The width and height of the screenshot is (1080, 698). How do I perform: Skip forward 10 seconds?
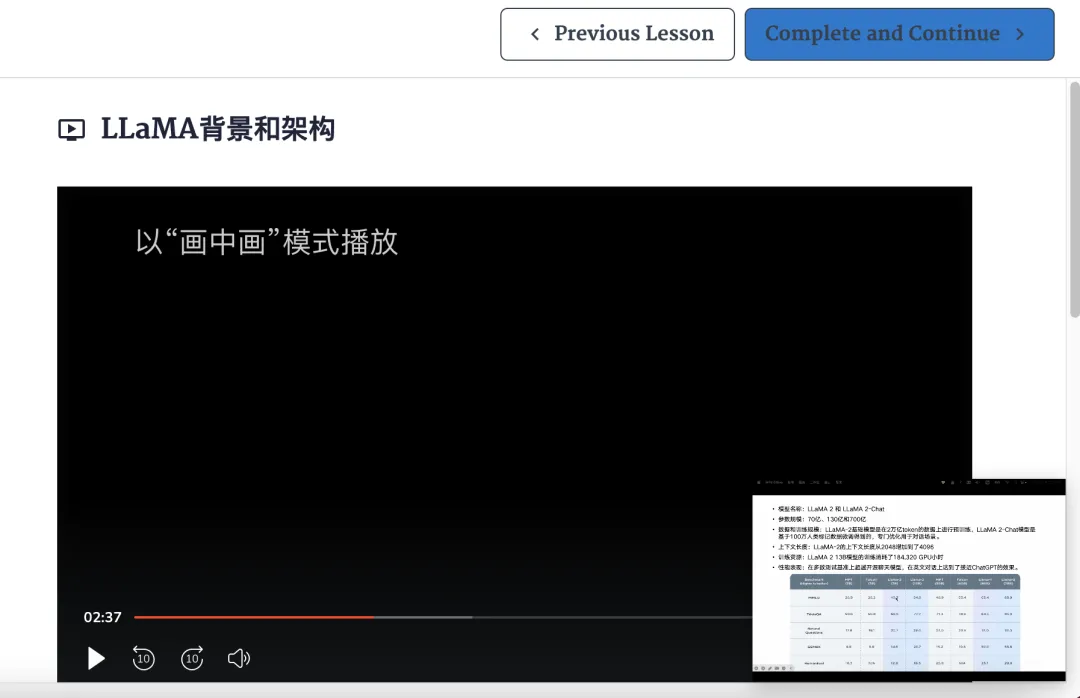[192, 659]
